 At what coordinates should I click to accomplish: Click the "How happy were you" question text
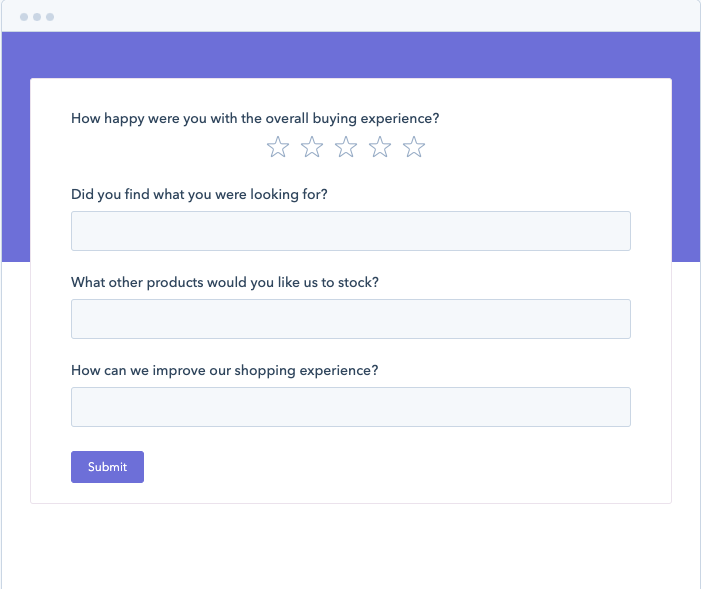(x=255, y=118)
